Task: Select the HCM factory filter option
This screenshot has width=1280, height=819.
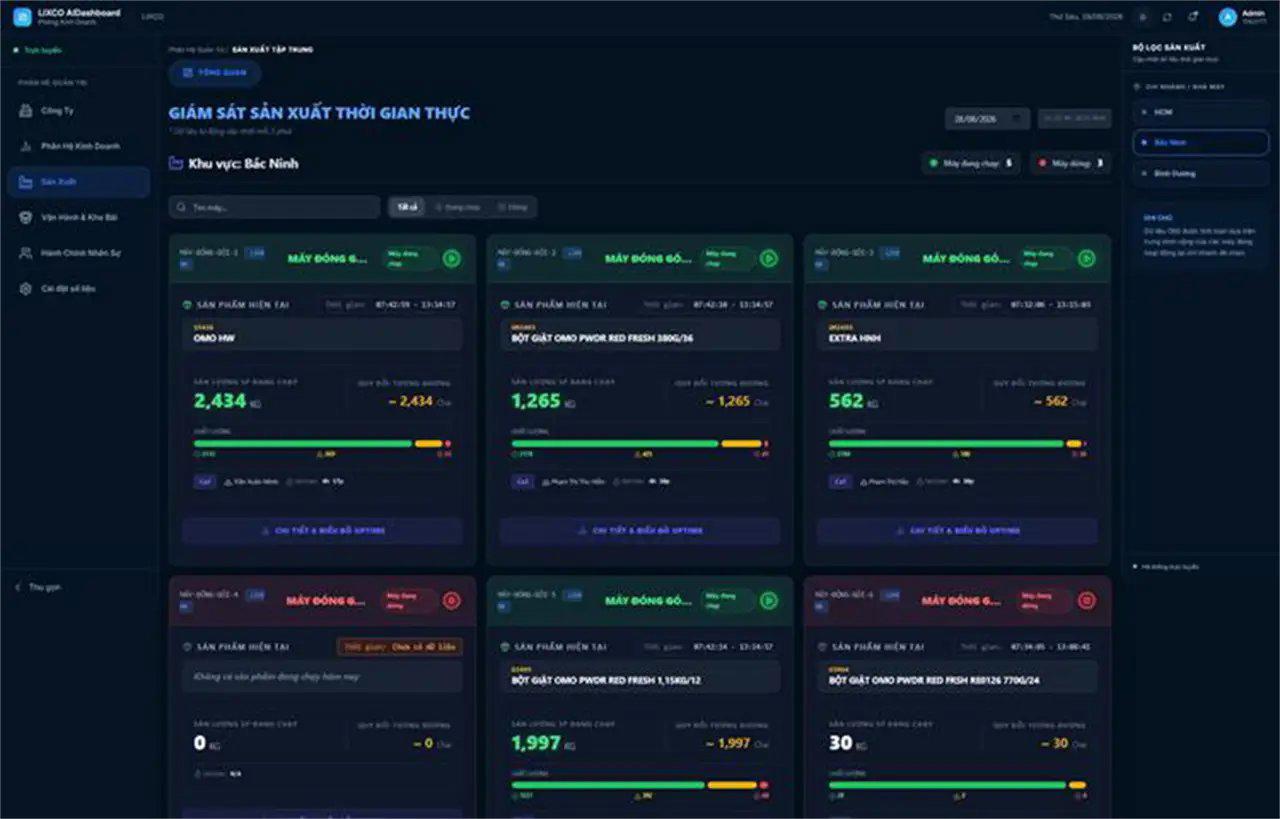Action: [1200, 112]
